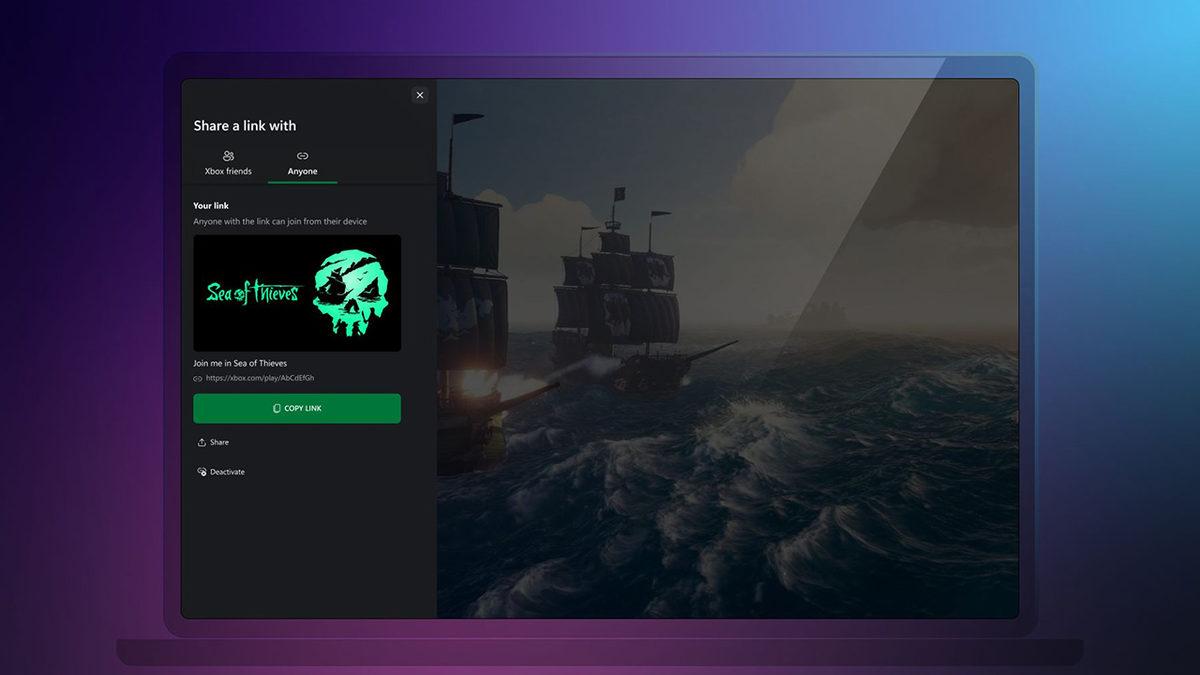Select the copy icon inside the COPY LINK button
Screen dimensions: 1200x675
(276, 408)
